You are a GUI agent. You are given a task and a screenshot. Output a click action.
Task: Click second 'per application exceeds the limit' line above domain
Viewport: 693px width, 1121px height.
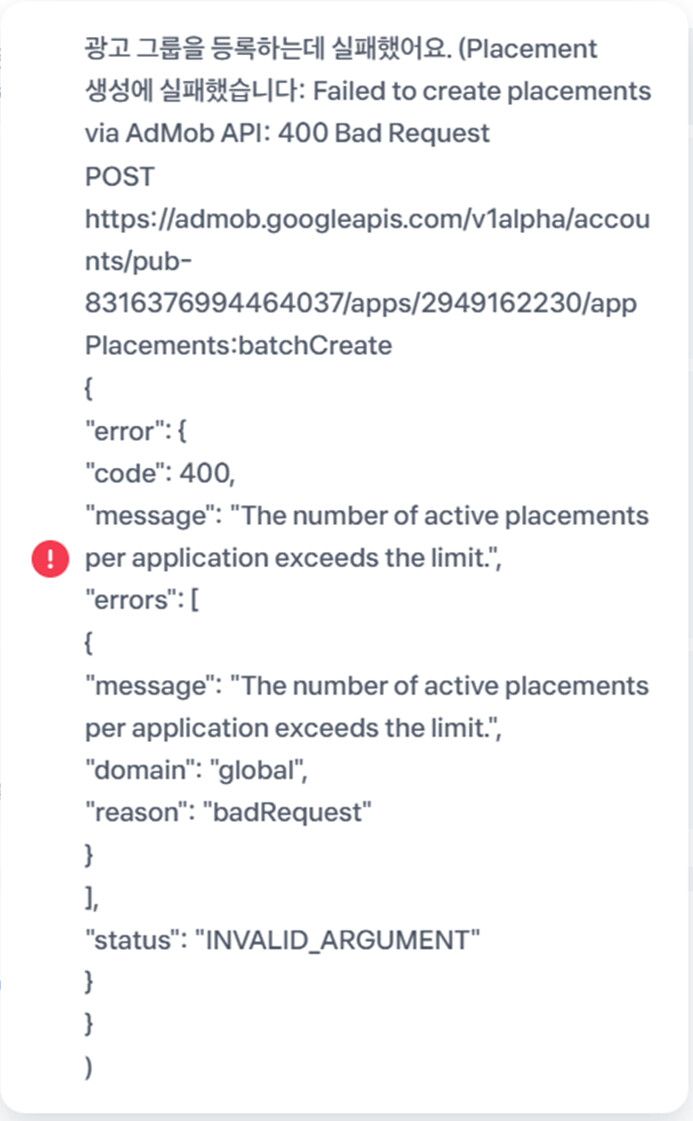point(293,728)
